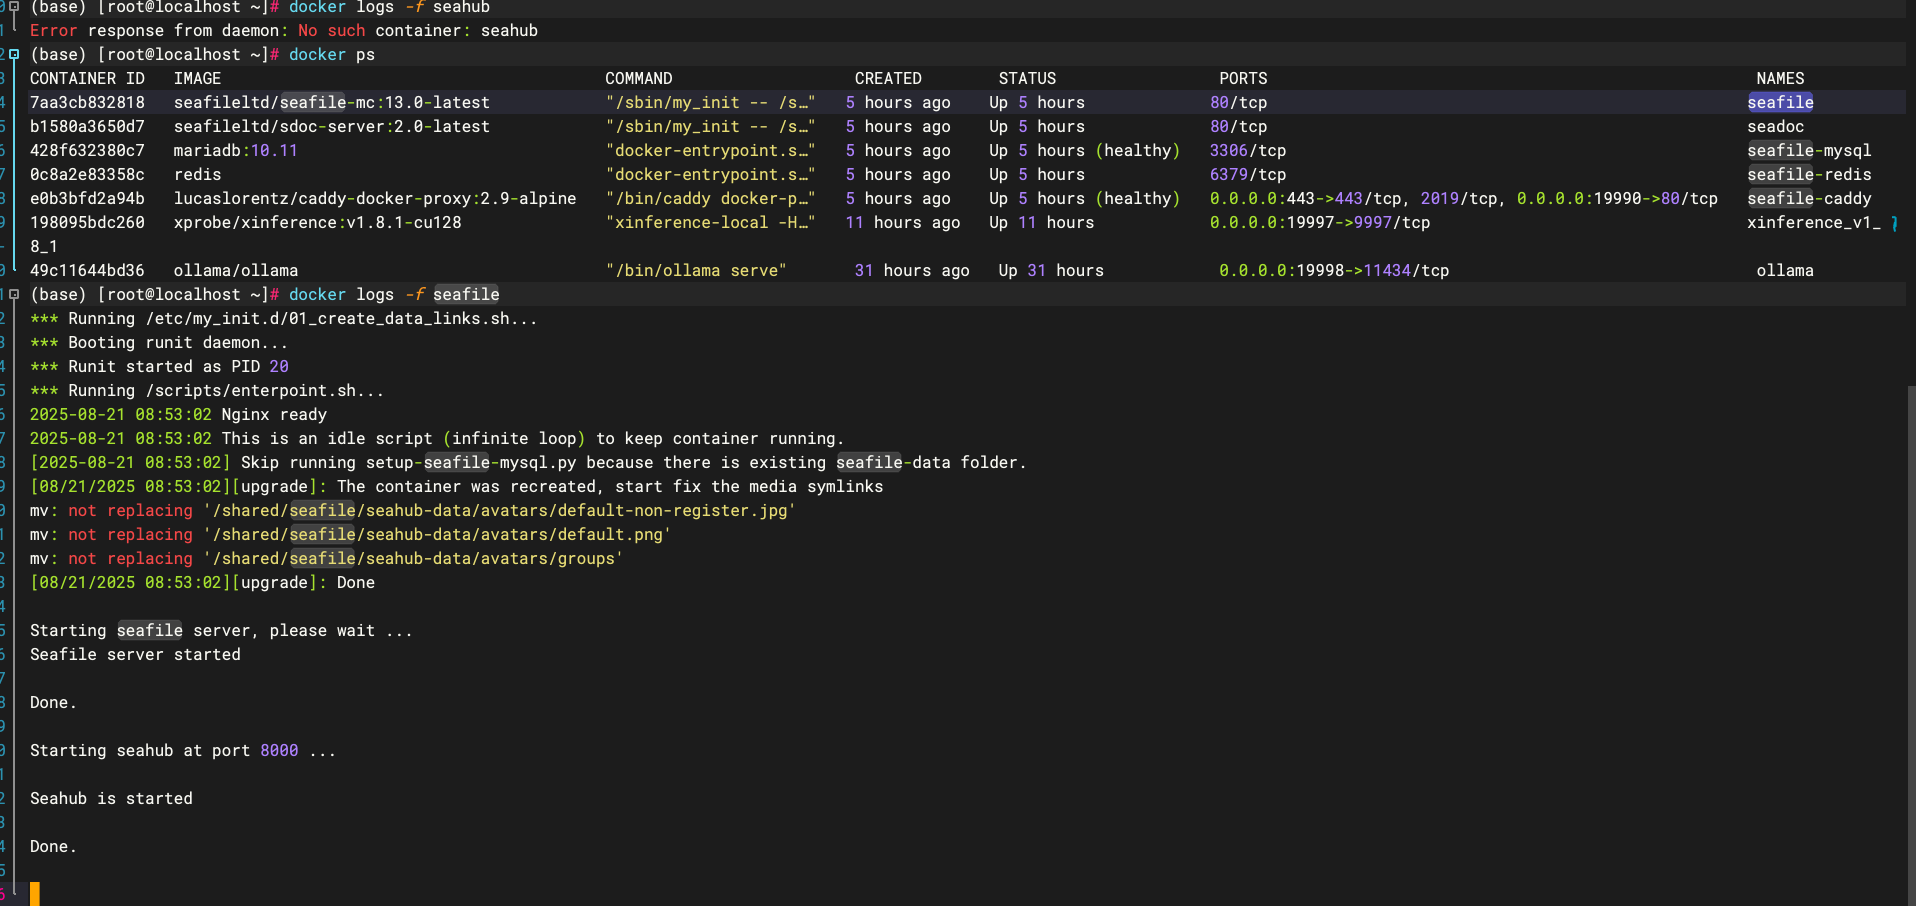Select container ID 49c11644bd36
Image resolution: width=1916 pixels, height=906 pixels.
pos(87,270)
